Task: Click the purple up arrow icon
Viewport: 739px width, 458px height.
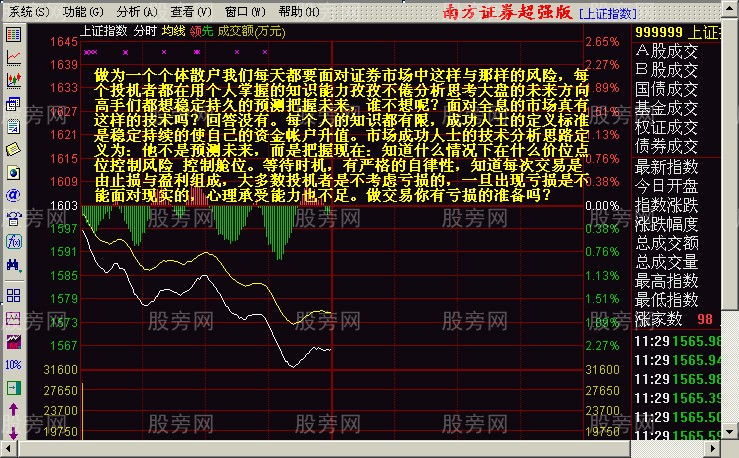Action: pyautogui.click(x=13, y=410)
